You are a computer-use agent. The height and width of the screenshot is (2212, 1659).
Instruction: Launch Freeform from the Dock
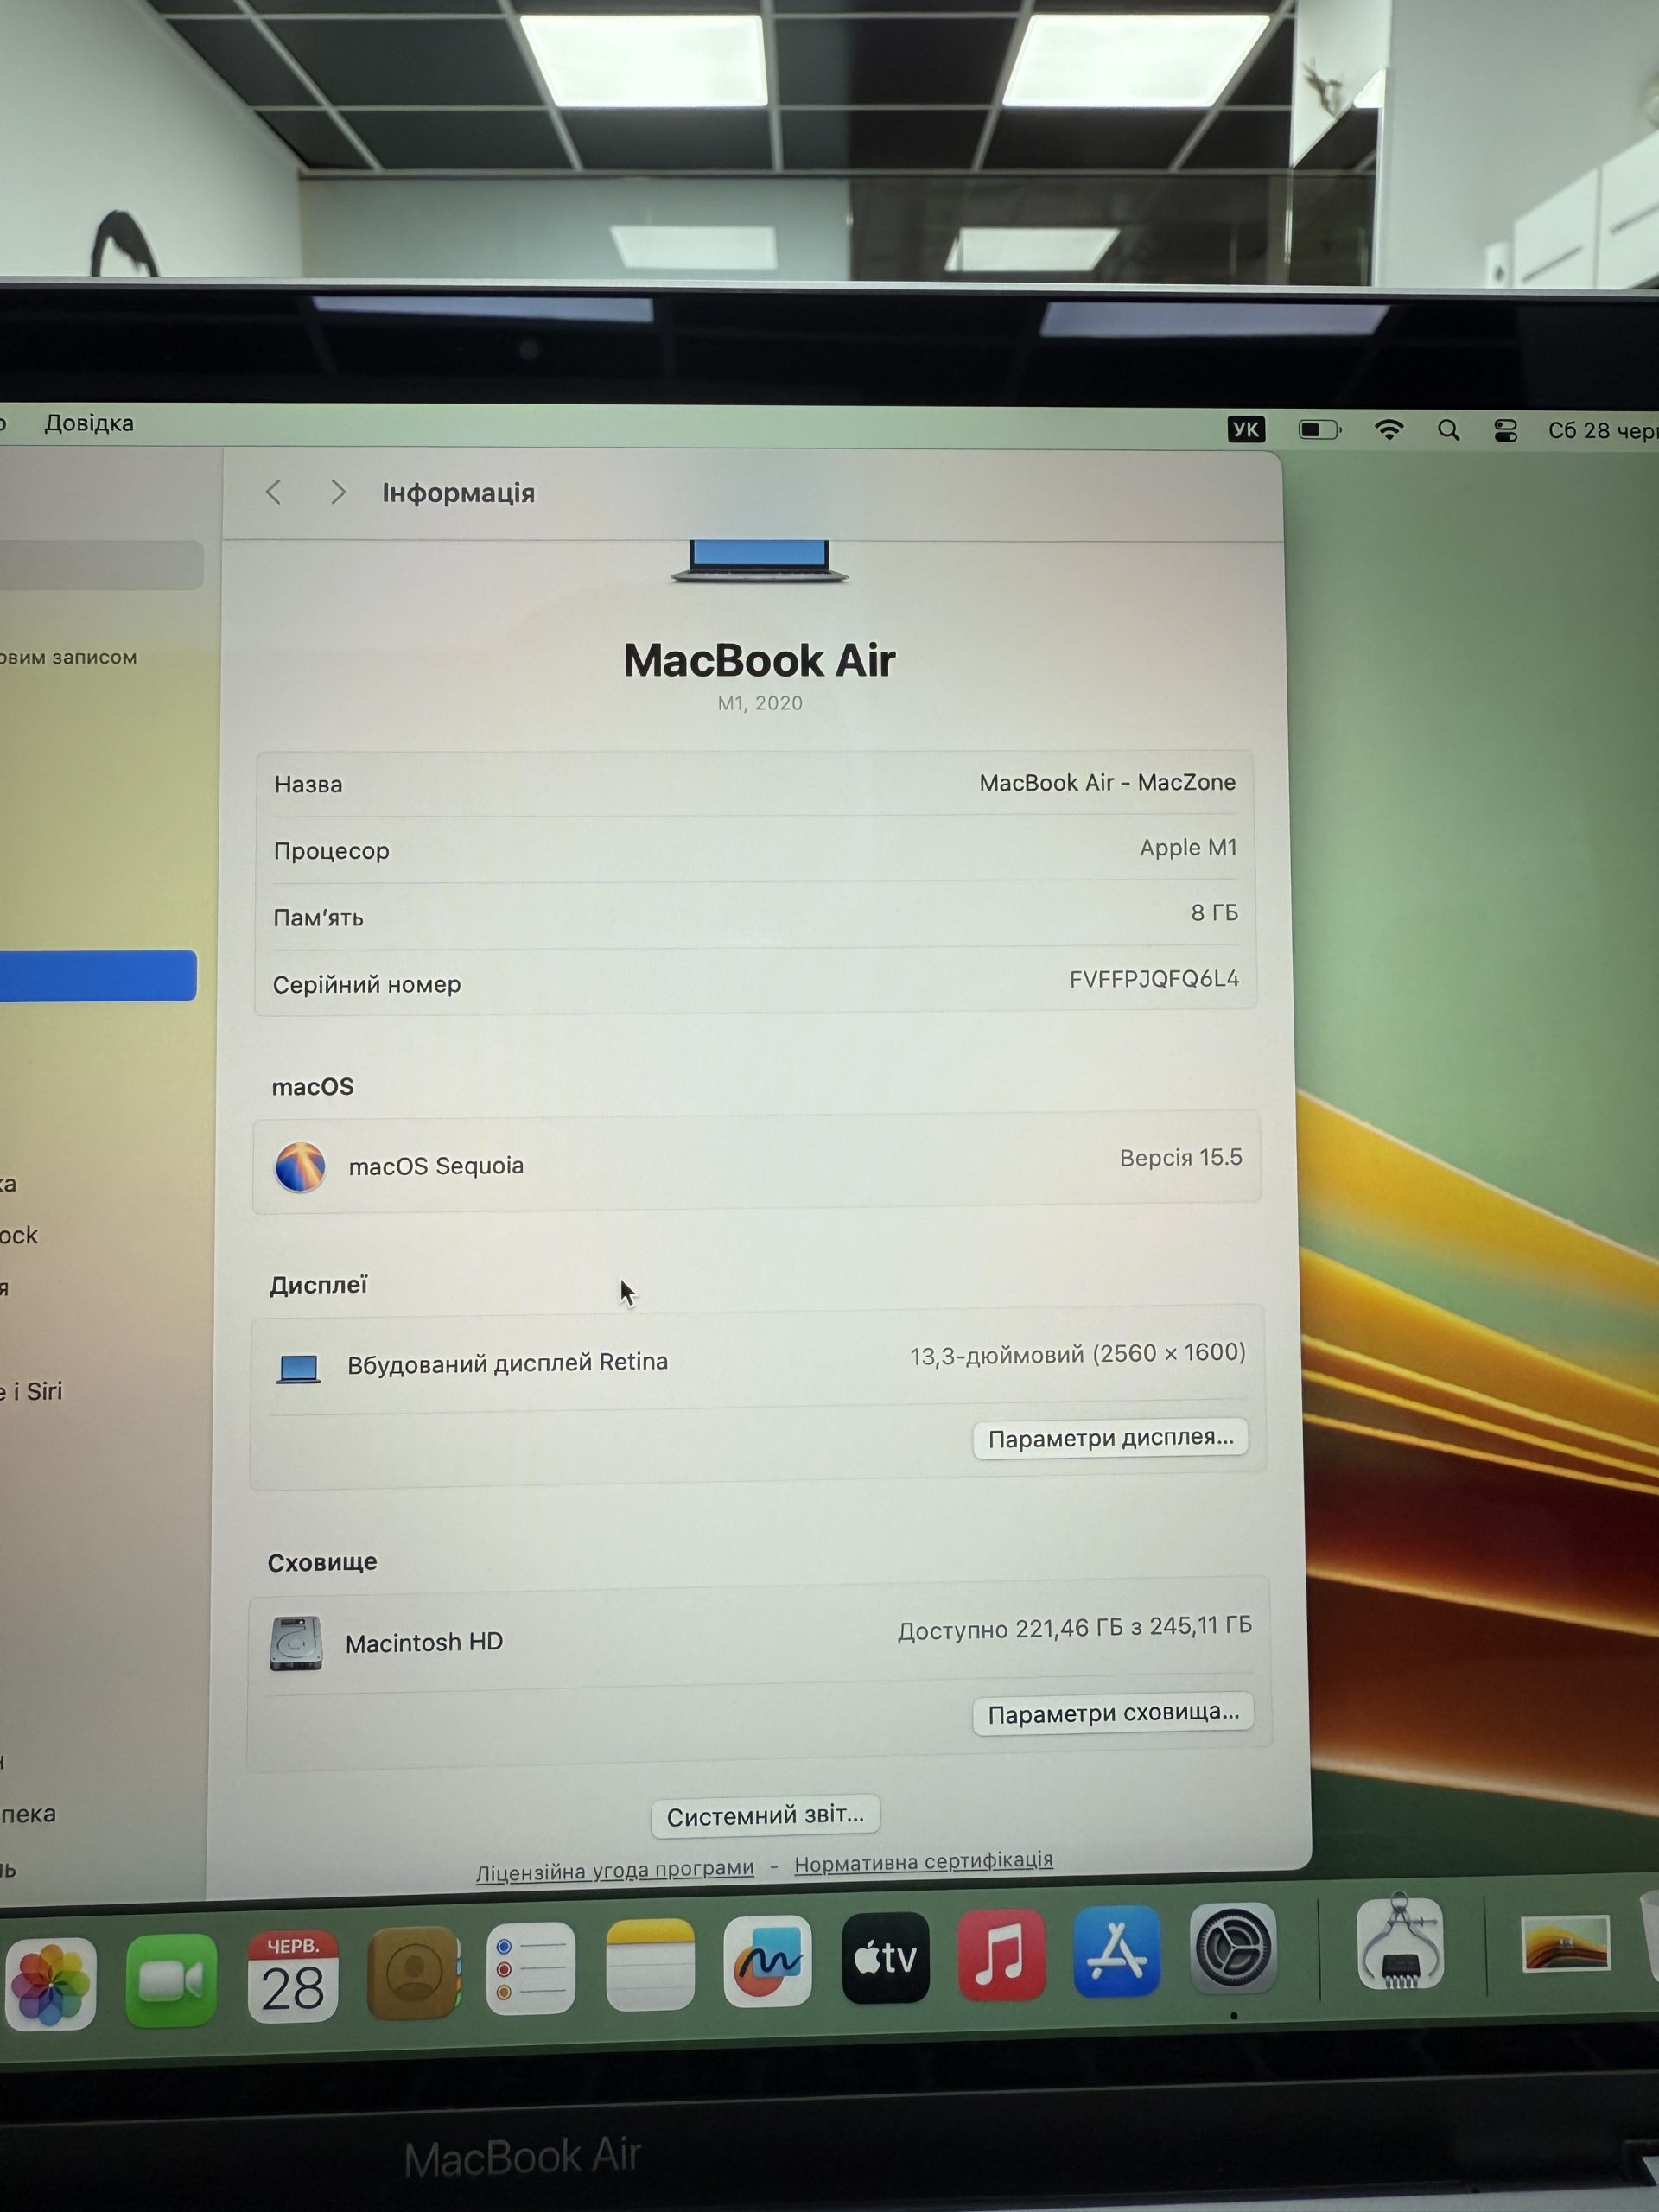tap(767, 1960)
